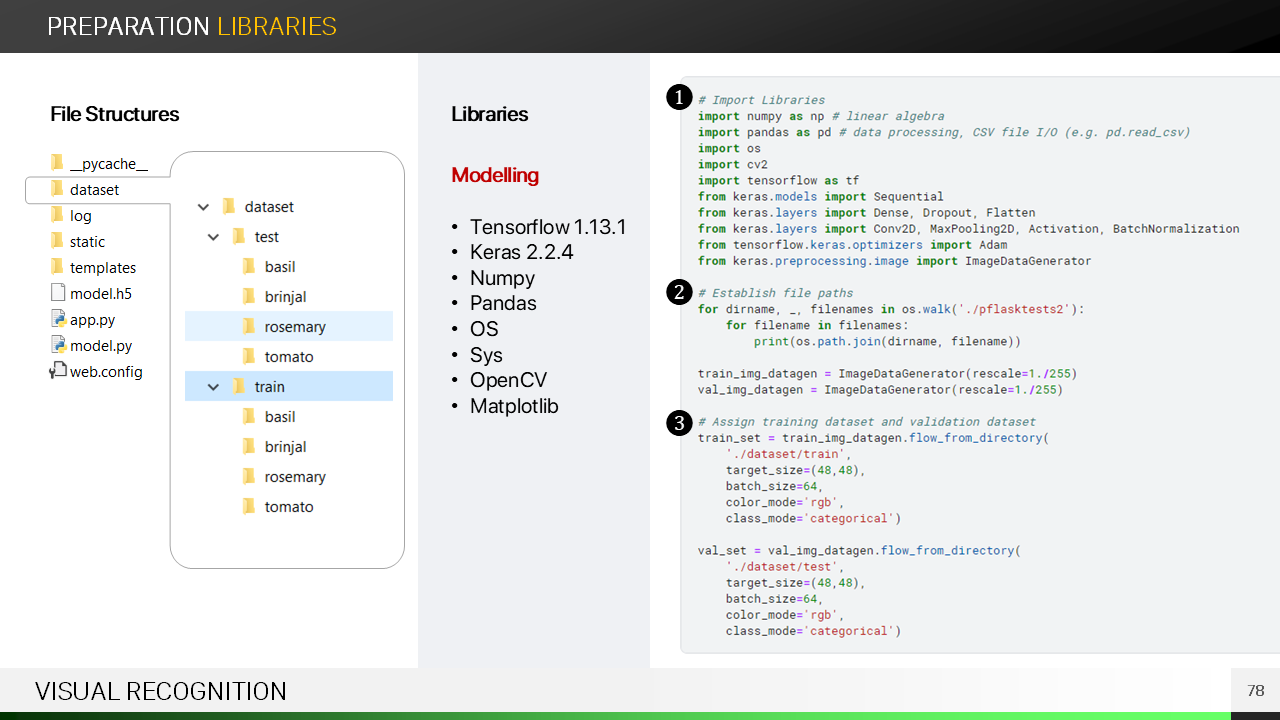Select the highlighted rosemary folder under test

coord(294,327)
